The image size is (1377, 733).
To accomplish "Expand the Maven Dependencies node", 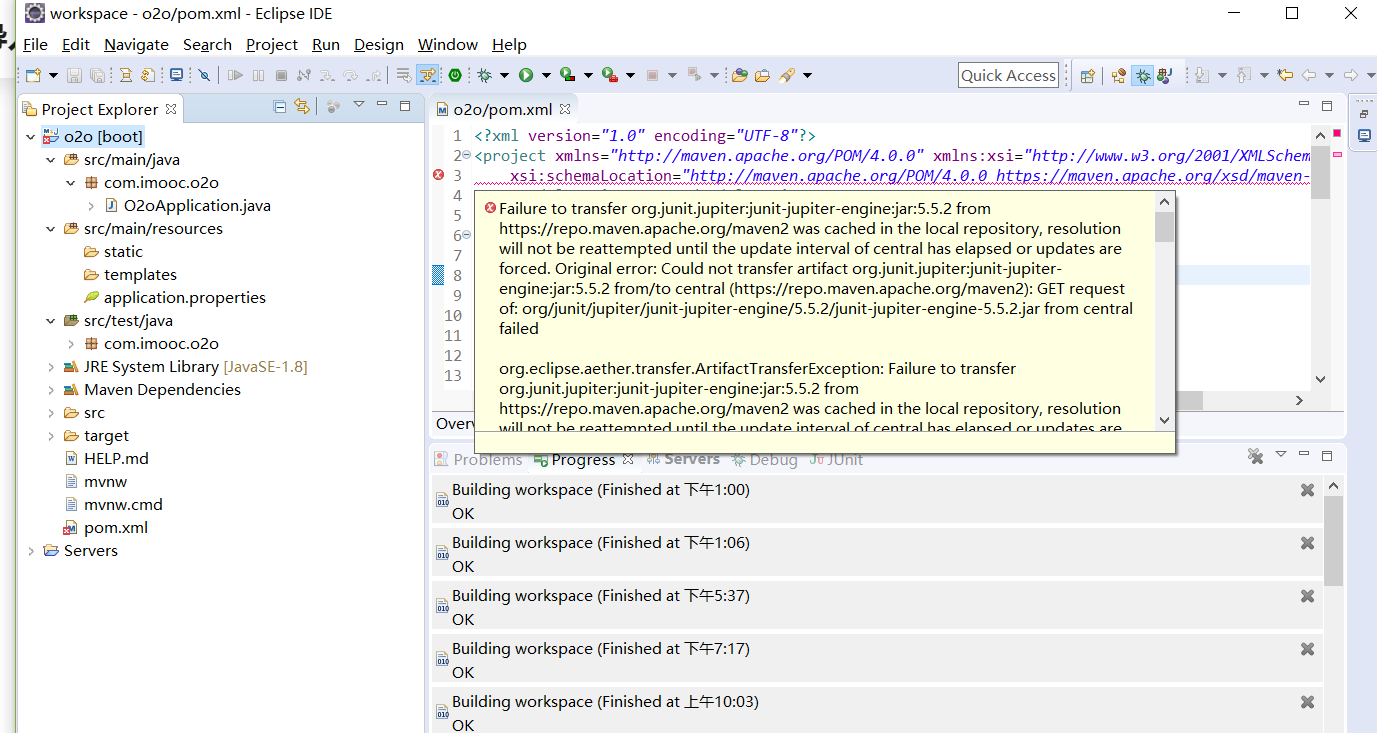I will click(51, 390).
